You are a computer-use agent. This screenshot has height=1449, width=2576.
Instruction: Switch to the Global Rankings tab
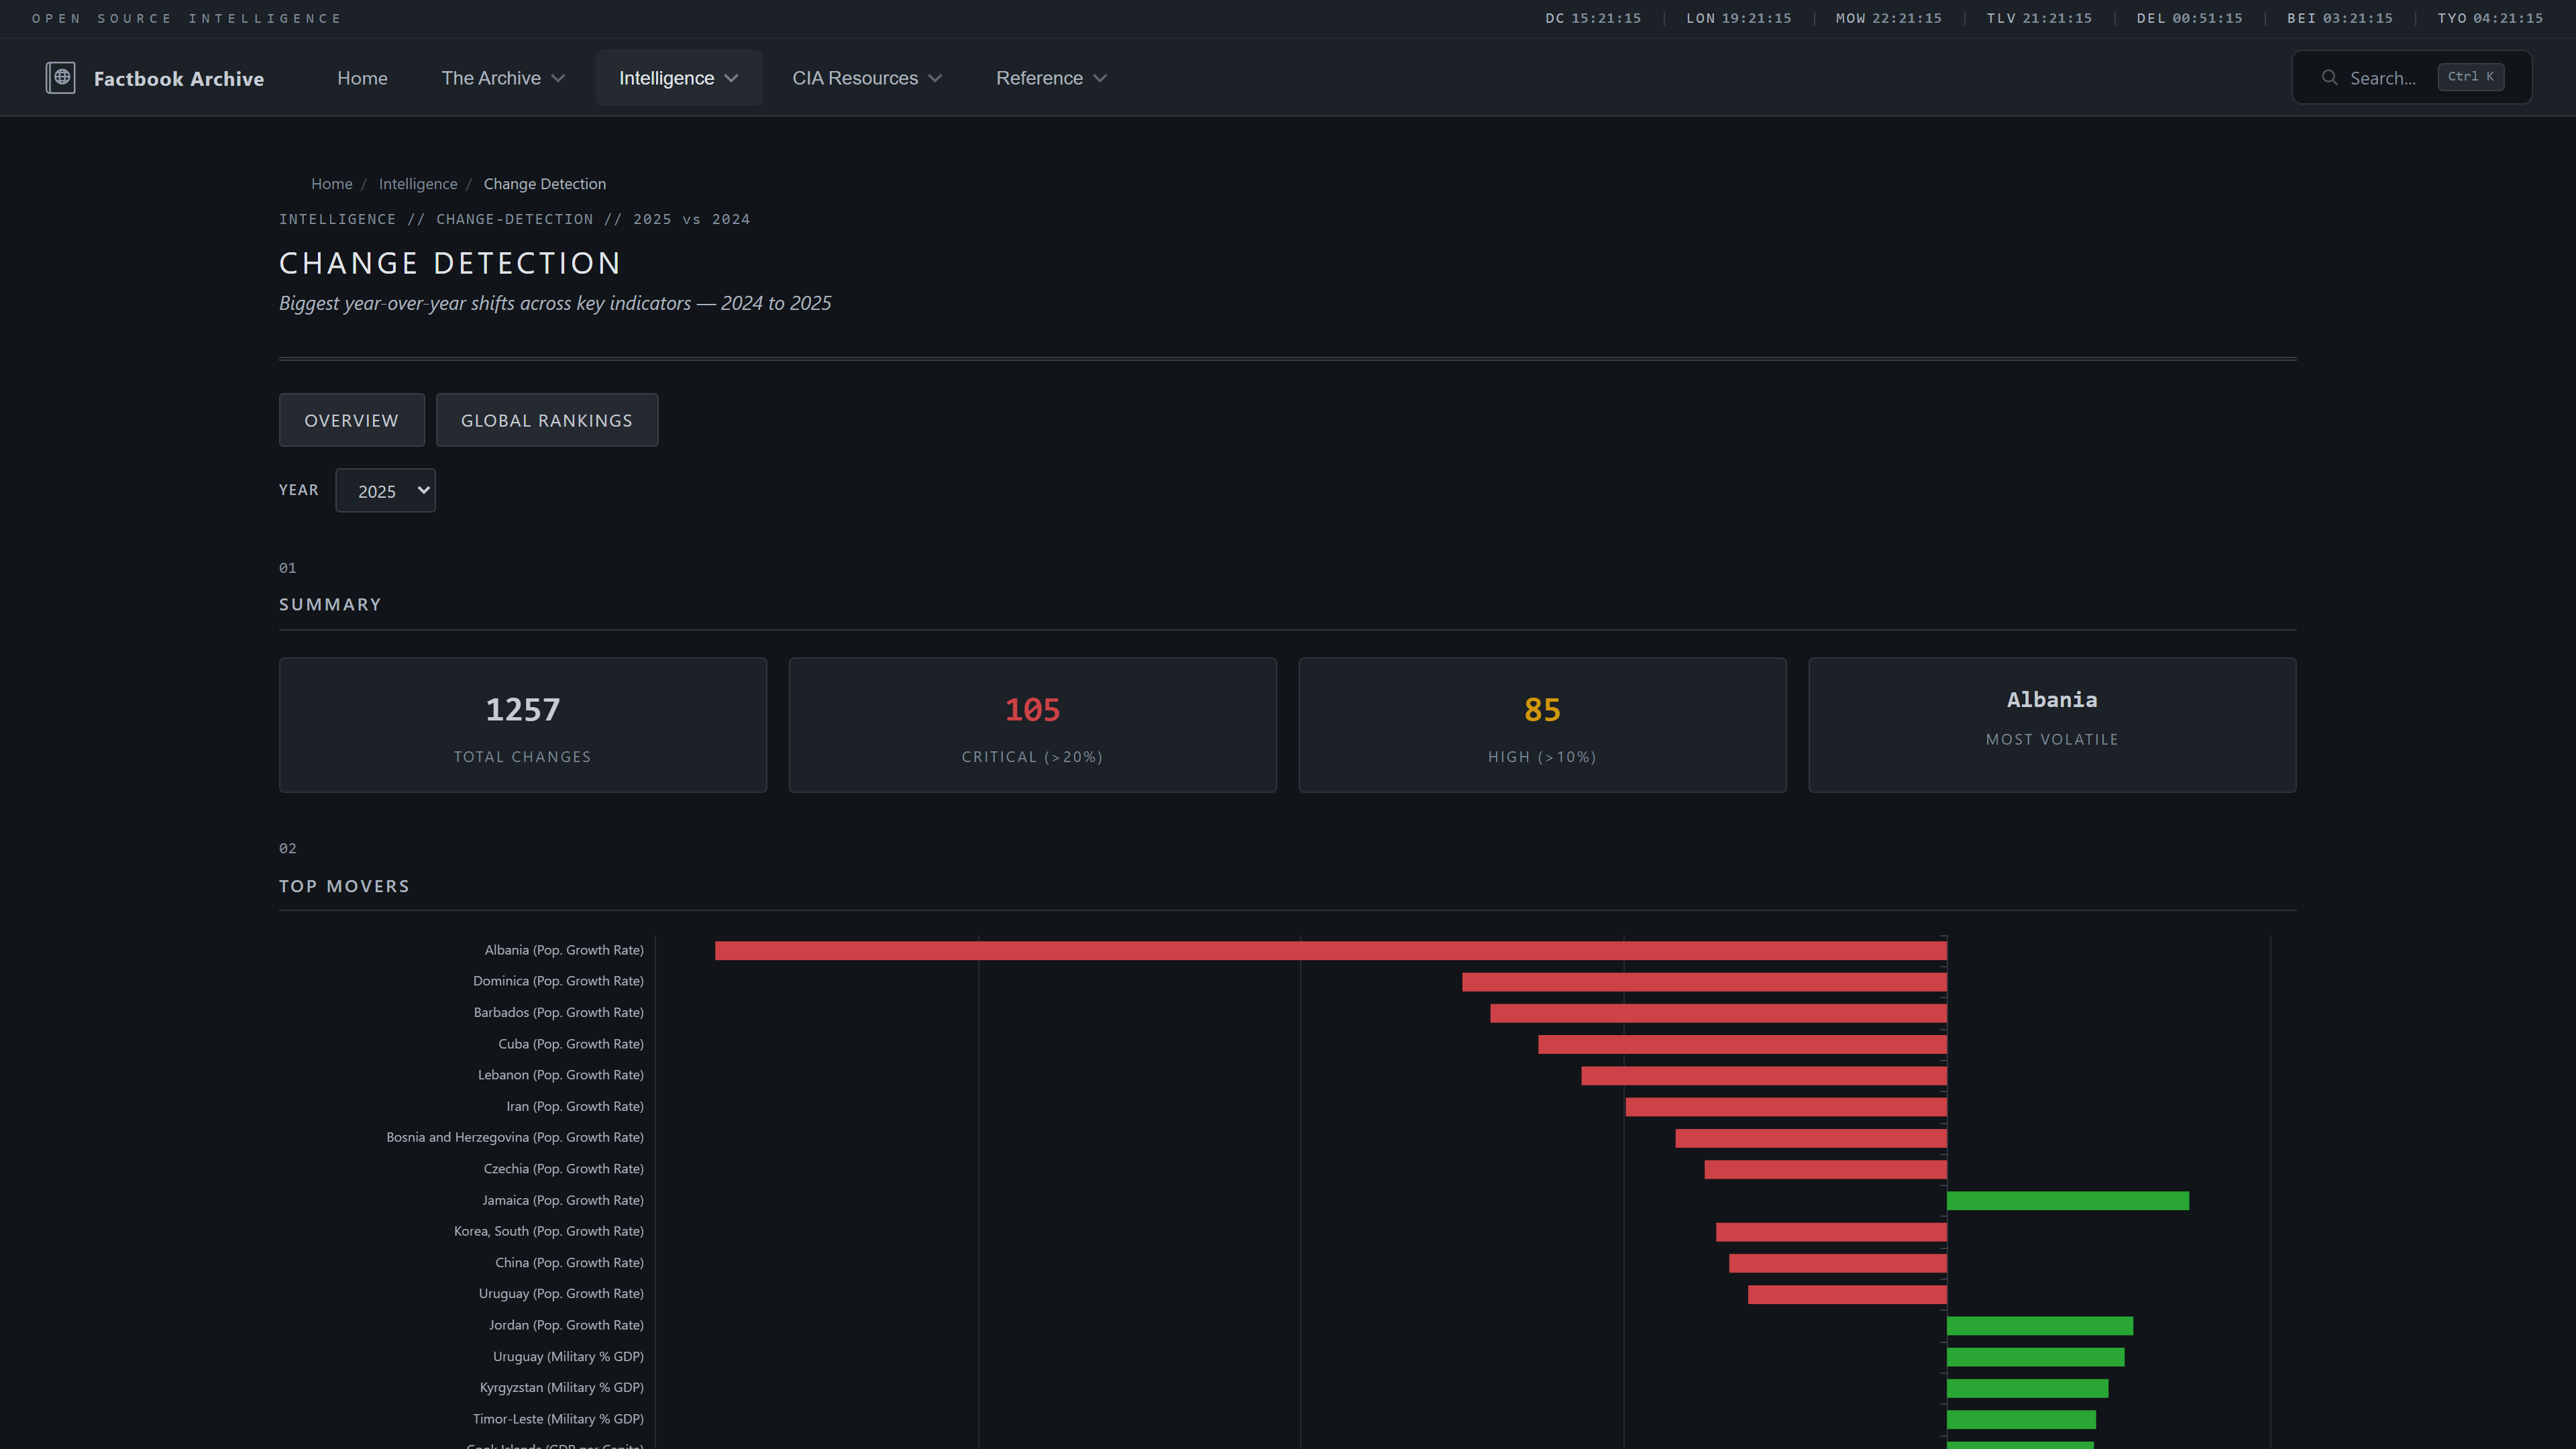pos(546,420)
